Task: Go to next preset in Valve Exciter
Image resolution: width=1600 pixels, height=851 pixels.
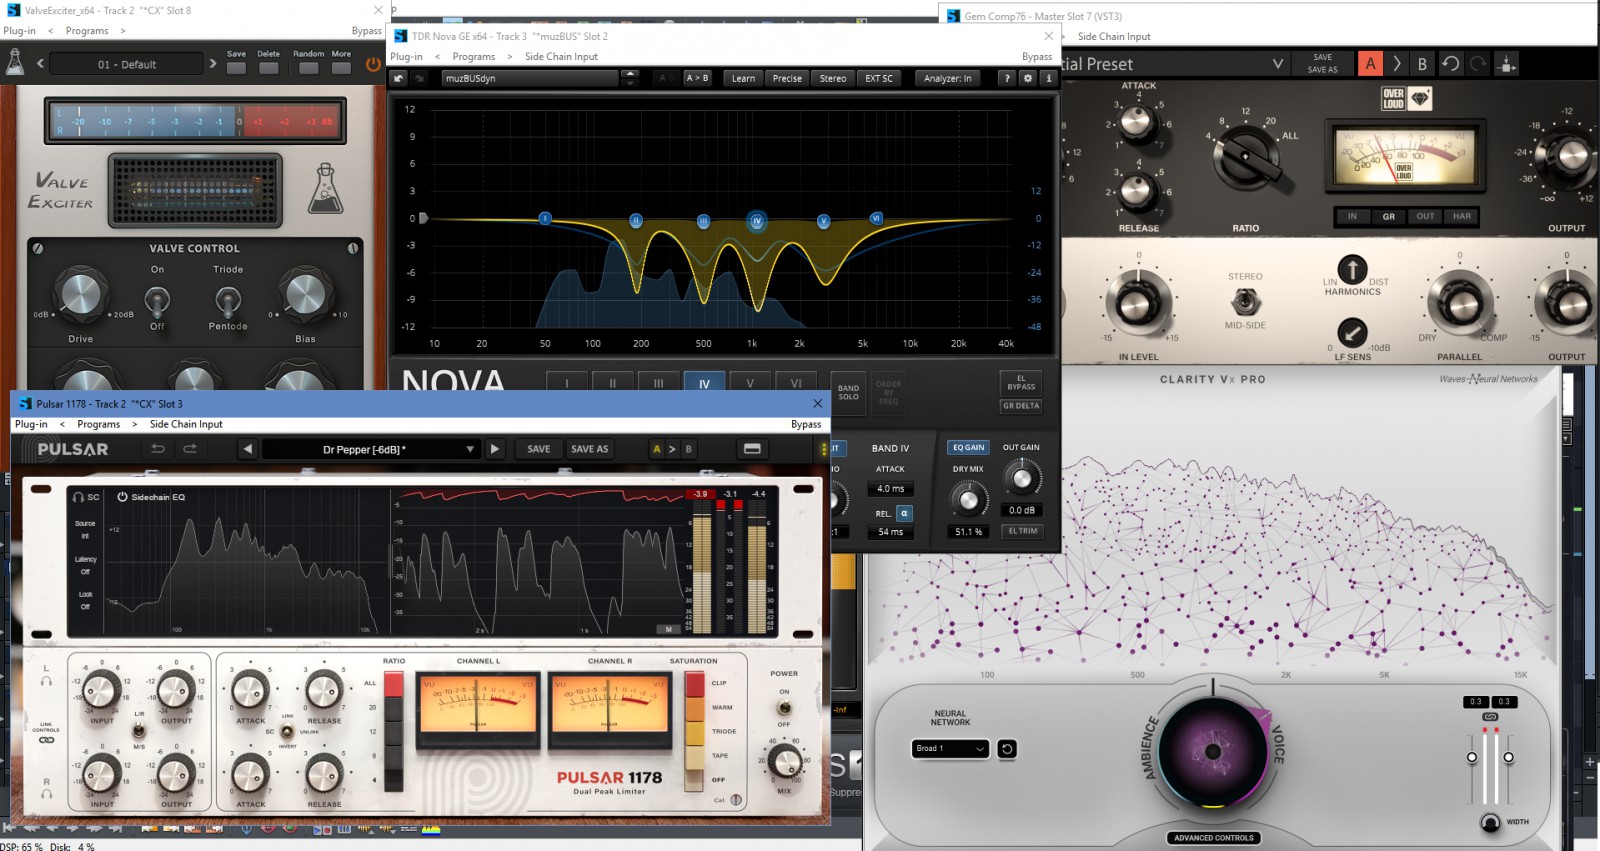Action: coord(213,64)
